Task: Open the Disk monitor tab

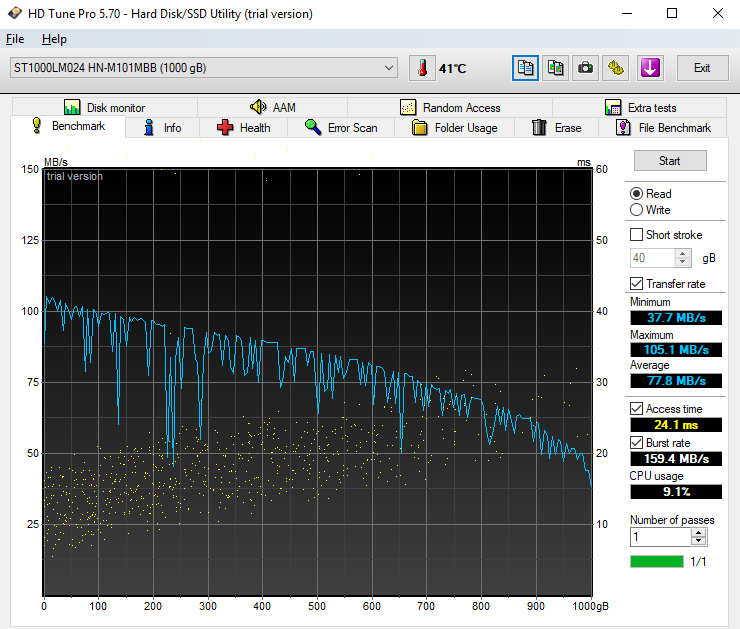Action: click(x=104, y=108)
